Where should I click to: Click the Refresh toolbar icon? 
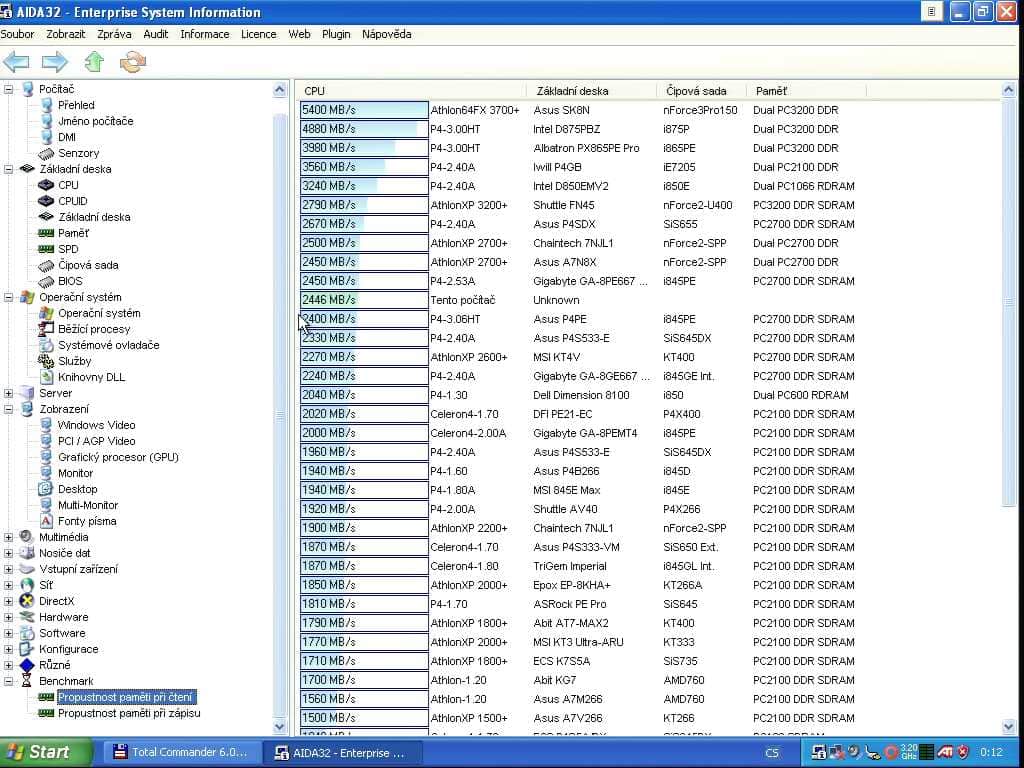(133, 62)
